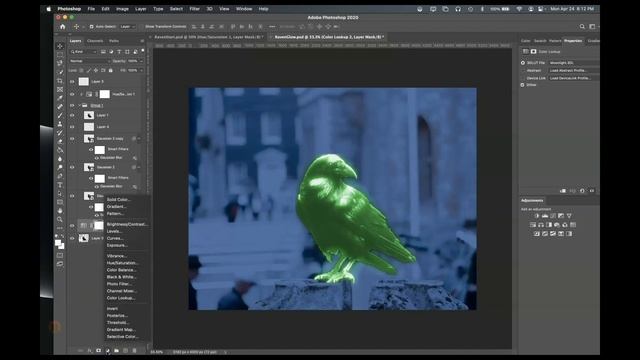Choose Hue/Saturation from the adjustment menu
Image resolution: width=640 pixels, height=360 pixels.
[x=122, y=263]
